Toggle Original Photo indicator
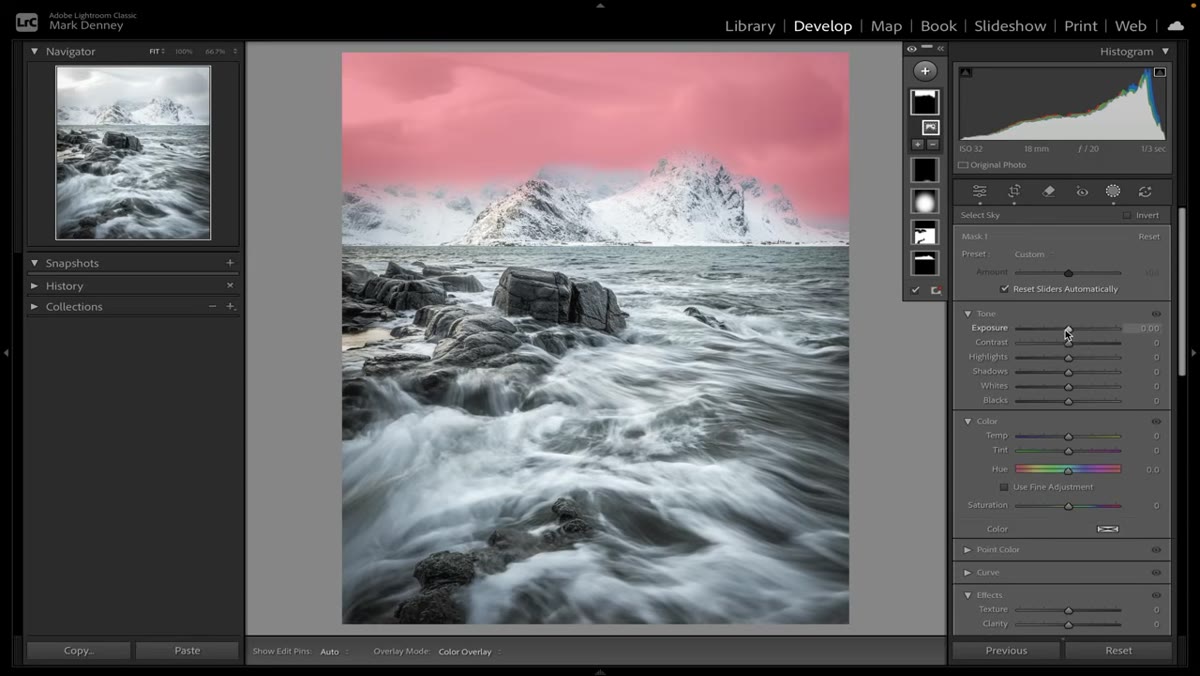The width and height of the screenshot is (1200, 676). (x=962, y=165)
